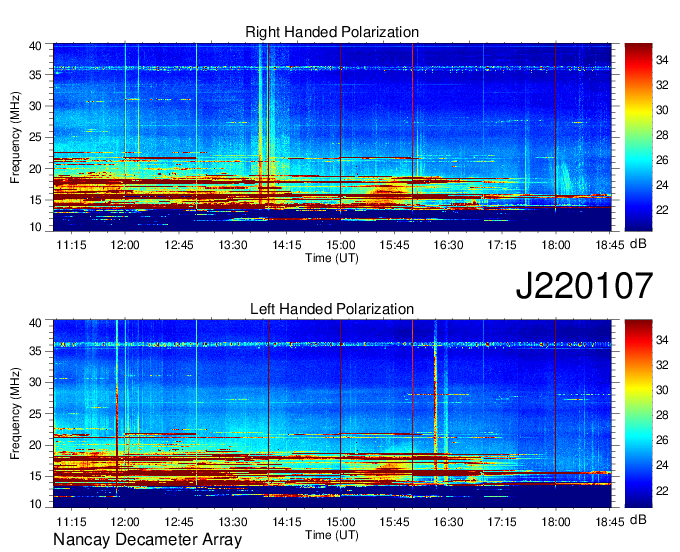Click the 20 frequency tick of Right Handed plot
The width and height of the screenshot is (680, 552).
pyautogui.click(x=35, y=169)
